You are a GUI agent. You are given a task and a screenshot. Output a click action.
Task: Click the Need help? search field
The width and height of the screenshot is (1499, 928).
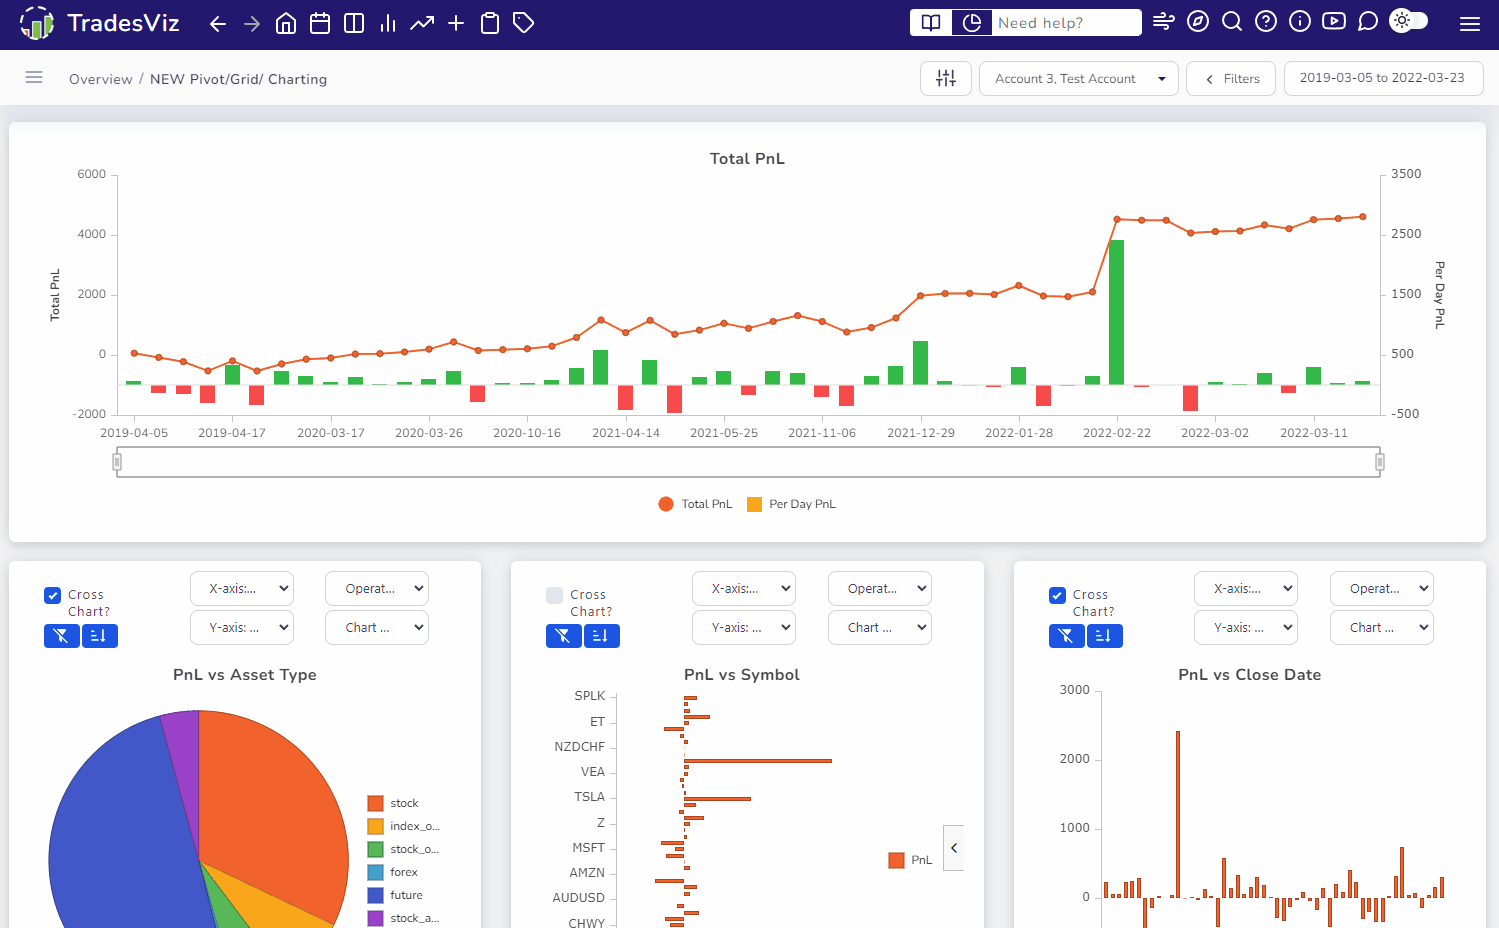1066,22
